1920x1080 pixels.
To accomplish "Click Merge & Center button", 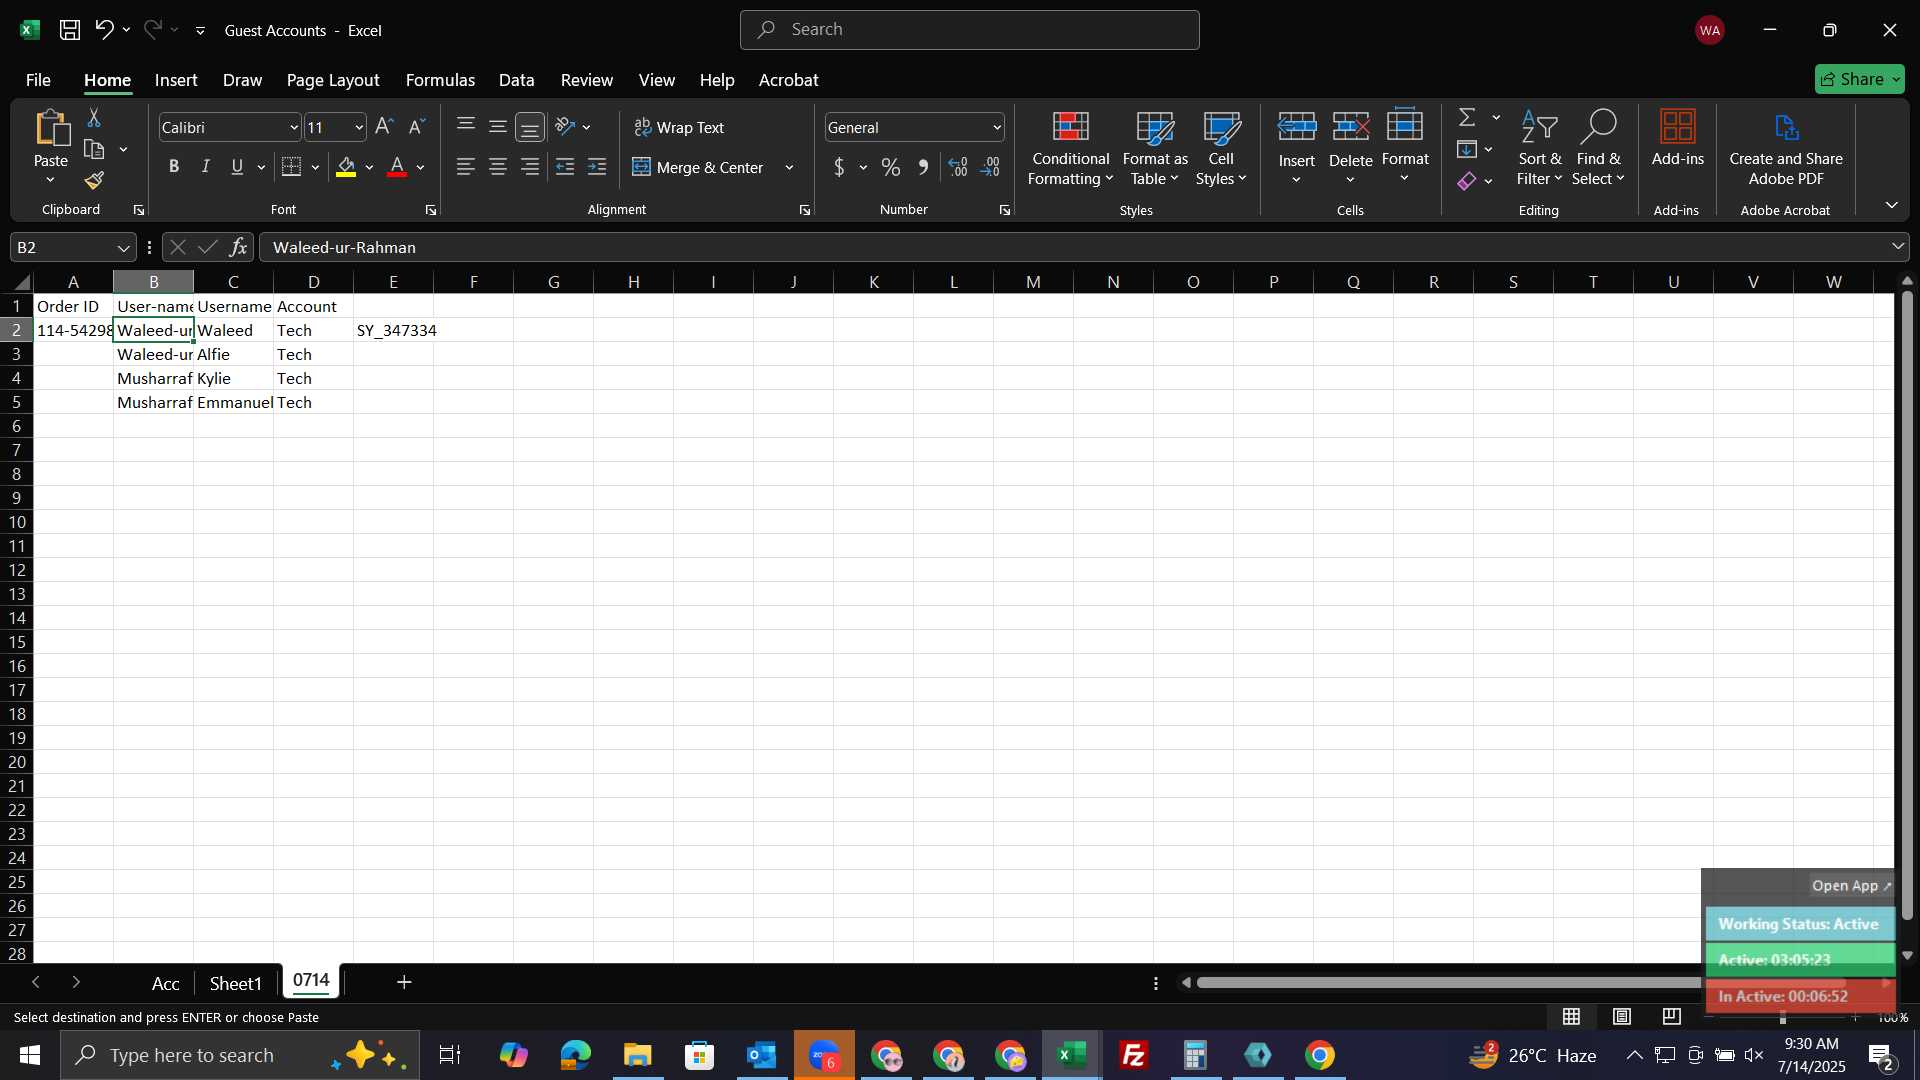I will [699, 167].
